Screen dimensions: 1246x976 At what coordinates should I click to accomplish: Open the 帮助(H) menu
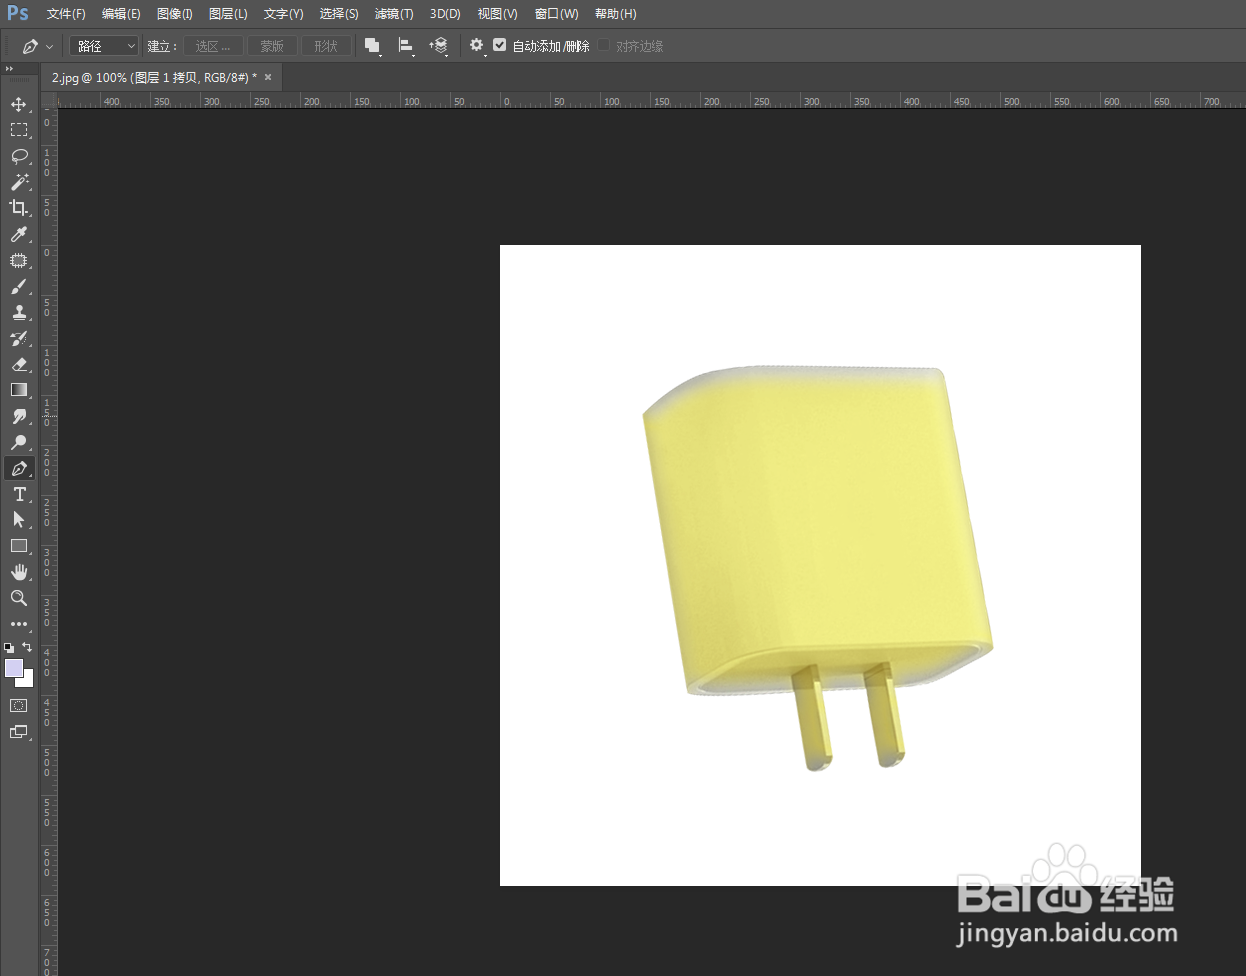point(615,14)
